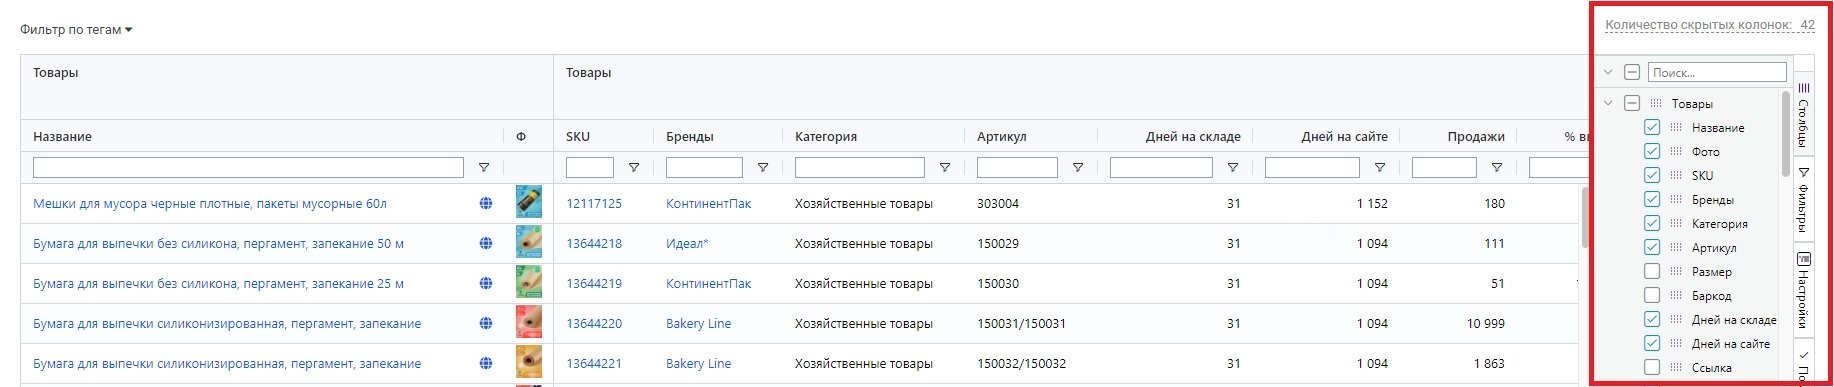Uncheck the SKU column checkbox

(1652, 175)
